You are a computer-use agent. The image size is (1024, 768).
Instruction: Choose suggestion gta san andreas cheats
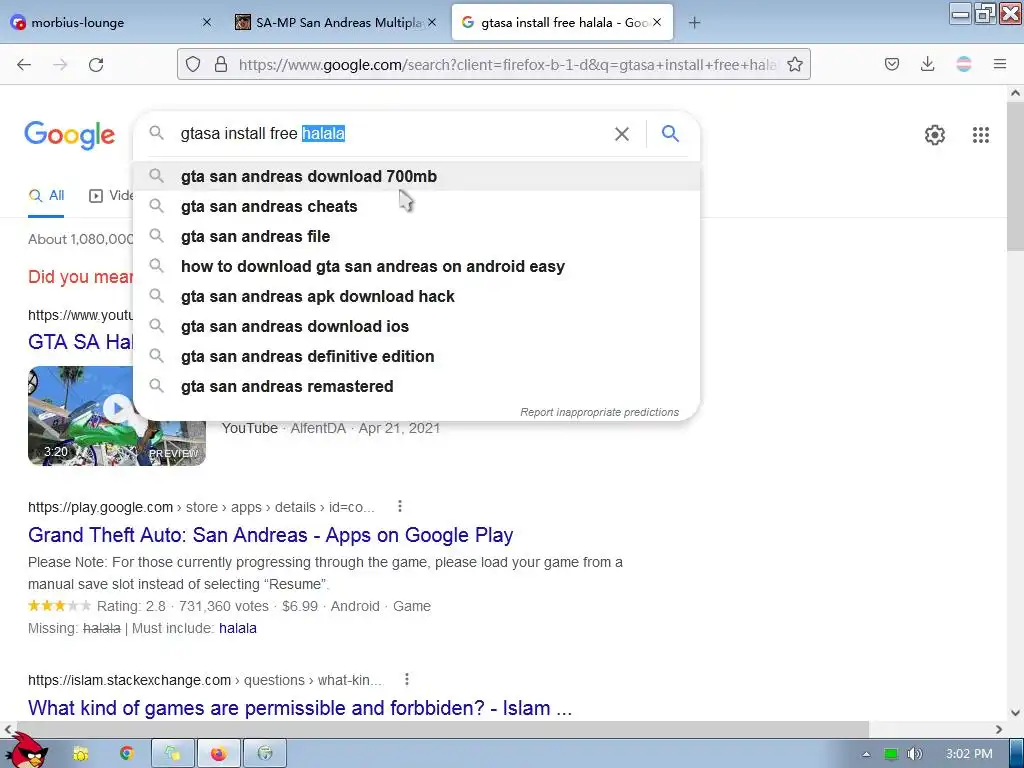coord(417,206)
